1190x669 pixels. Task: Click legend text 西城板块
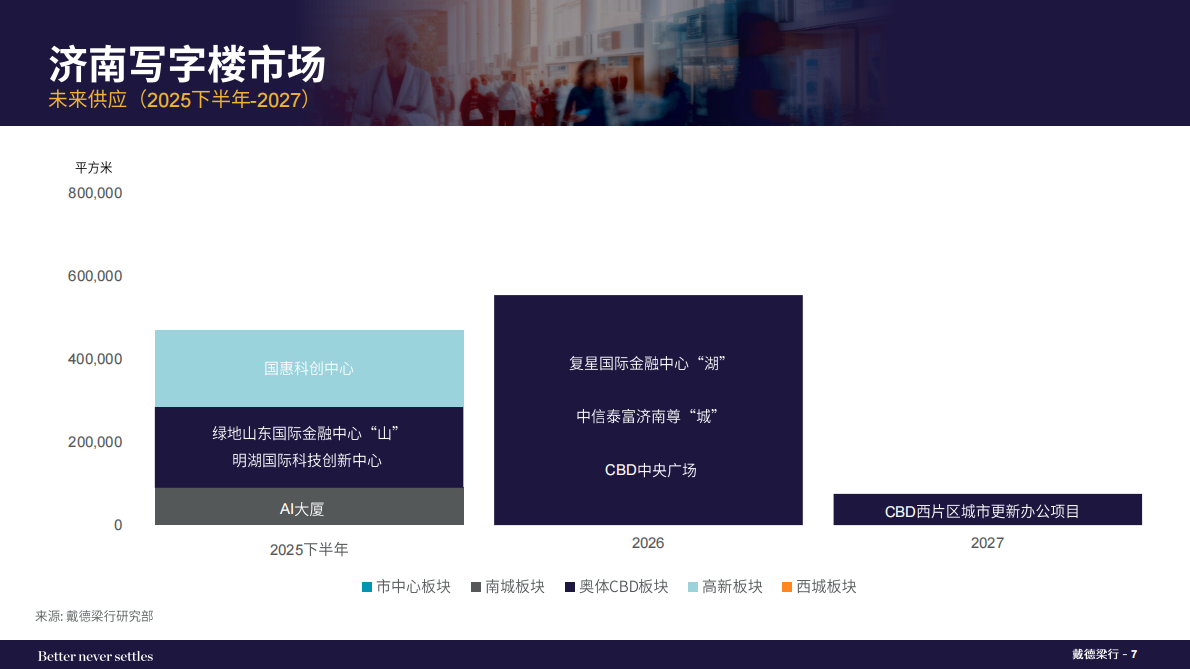pos(826,586)
